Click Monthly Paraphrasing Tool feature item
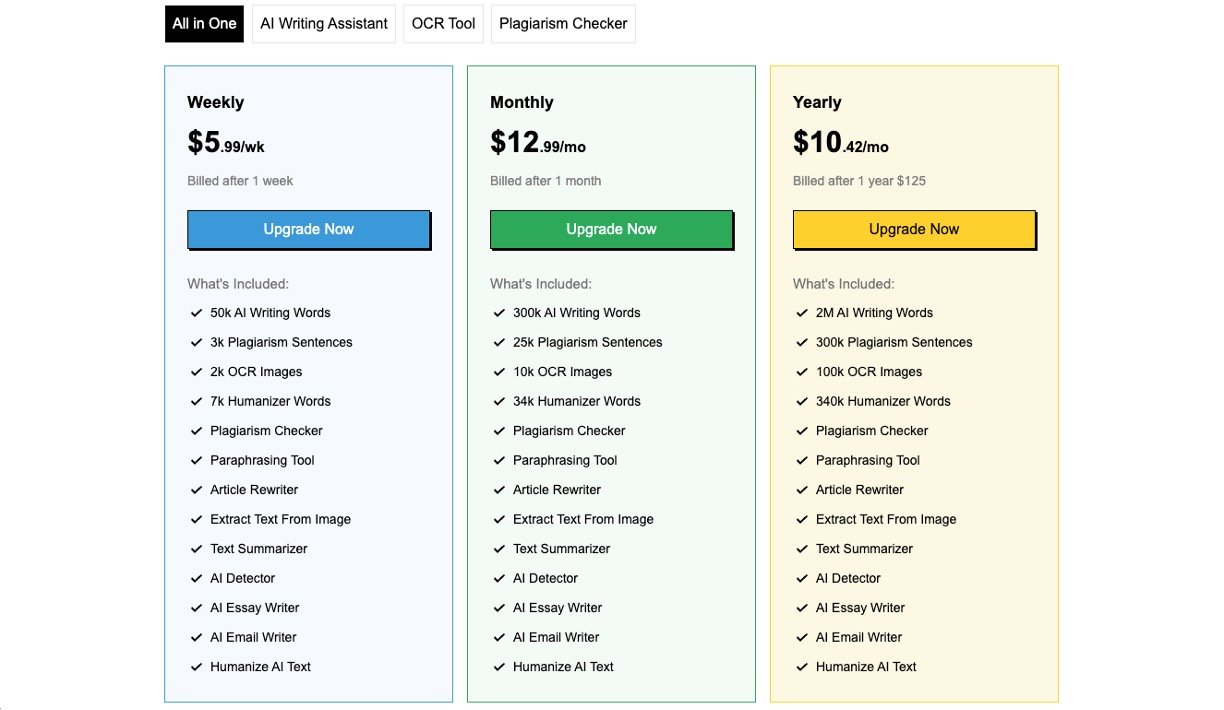 coord(565,460)
